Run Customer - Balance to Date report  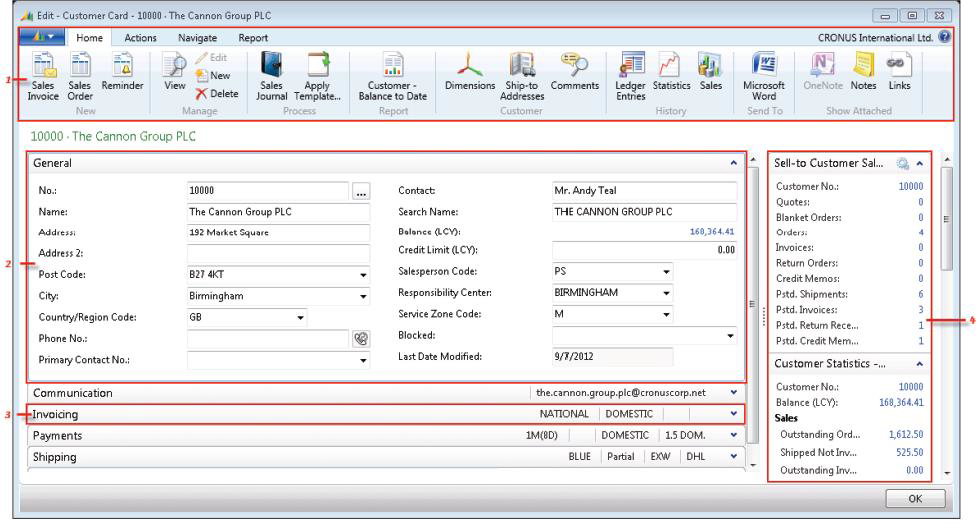pos(393,76)
